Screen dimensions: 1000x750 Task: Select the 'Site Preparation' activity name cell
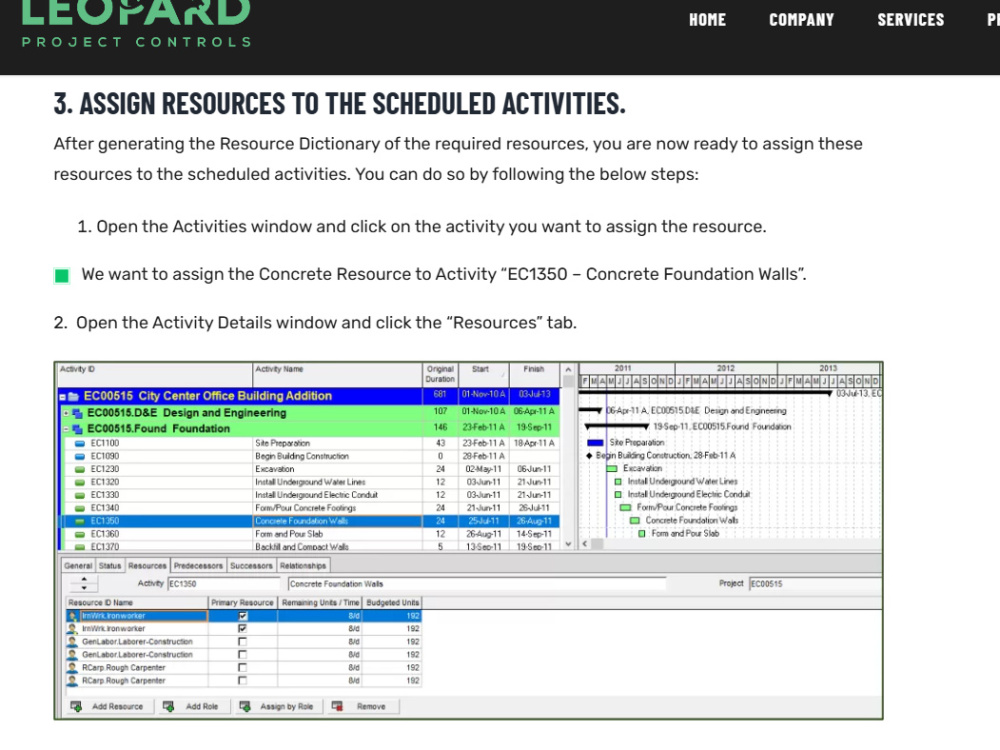pyautogui.click(x=337, y=443)
